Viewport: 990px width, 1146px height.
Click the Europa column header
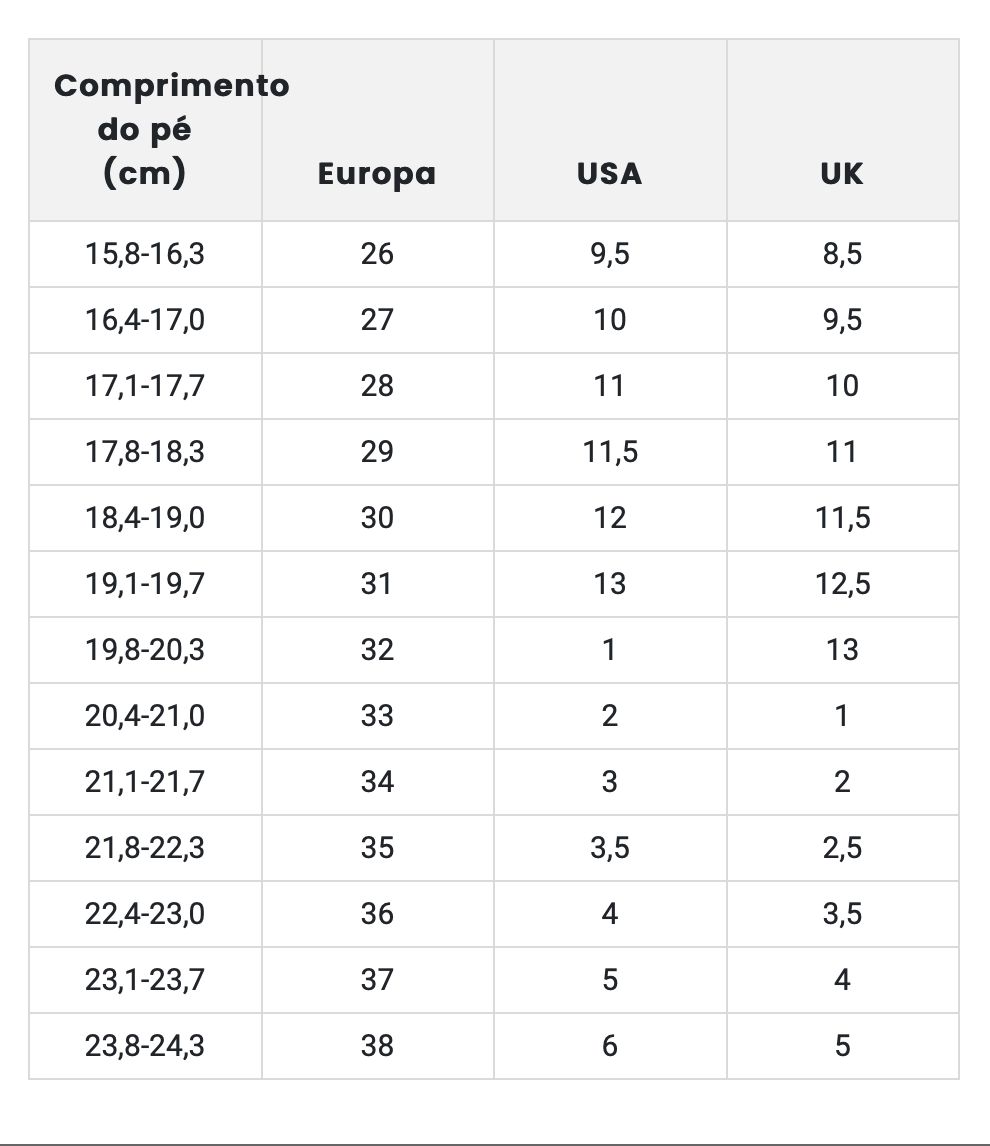[377, 174]
